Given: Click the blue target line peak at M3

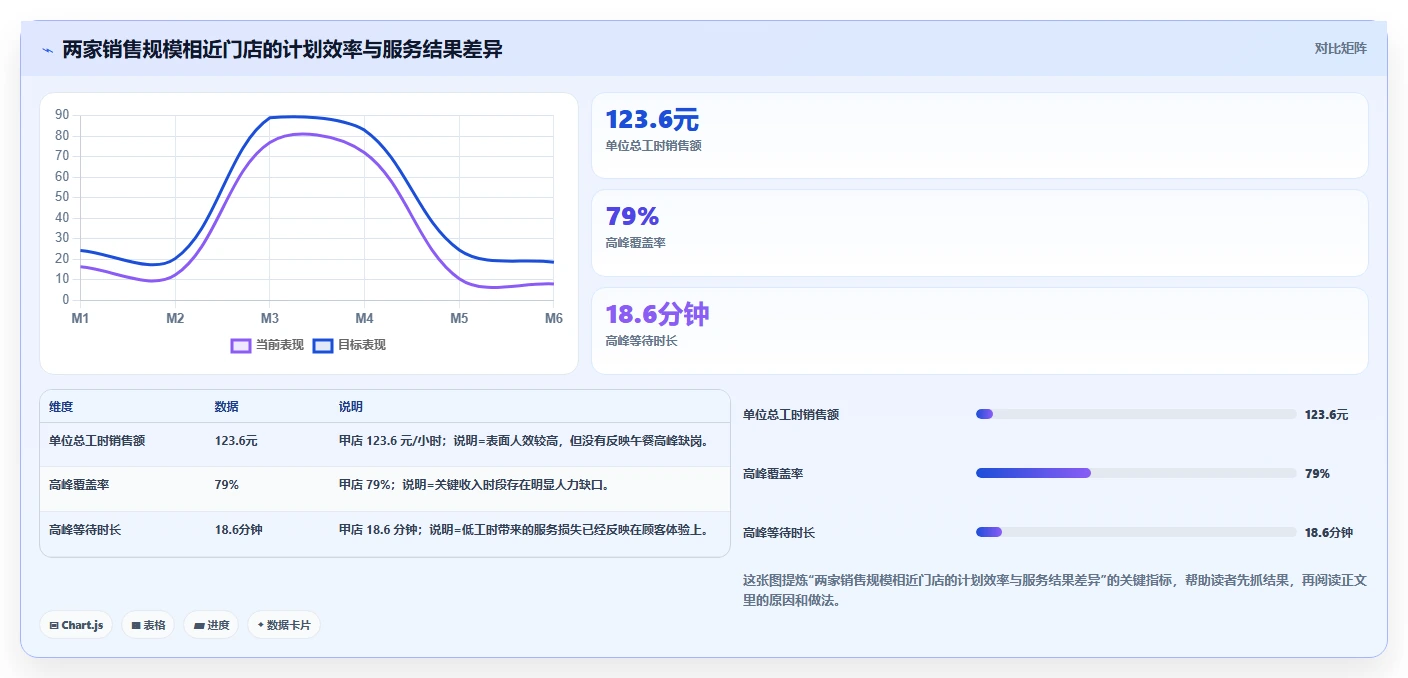Looking at the screenshot, I should point(270,118).
